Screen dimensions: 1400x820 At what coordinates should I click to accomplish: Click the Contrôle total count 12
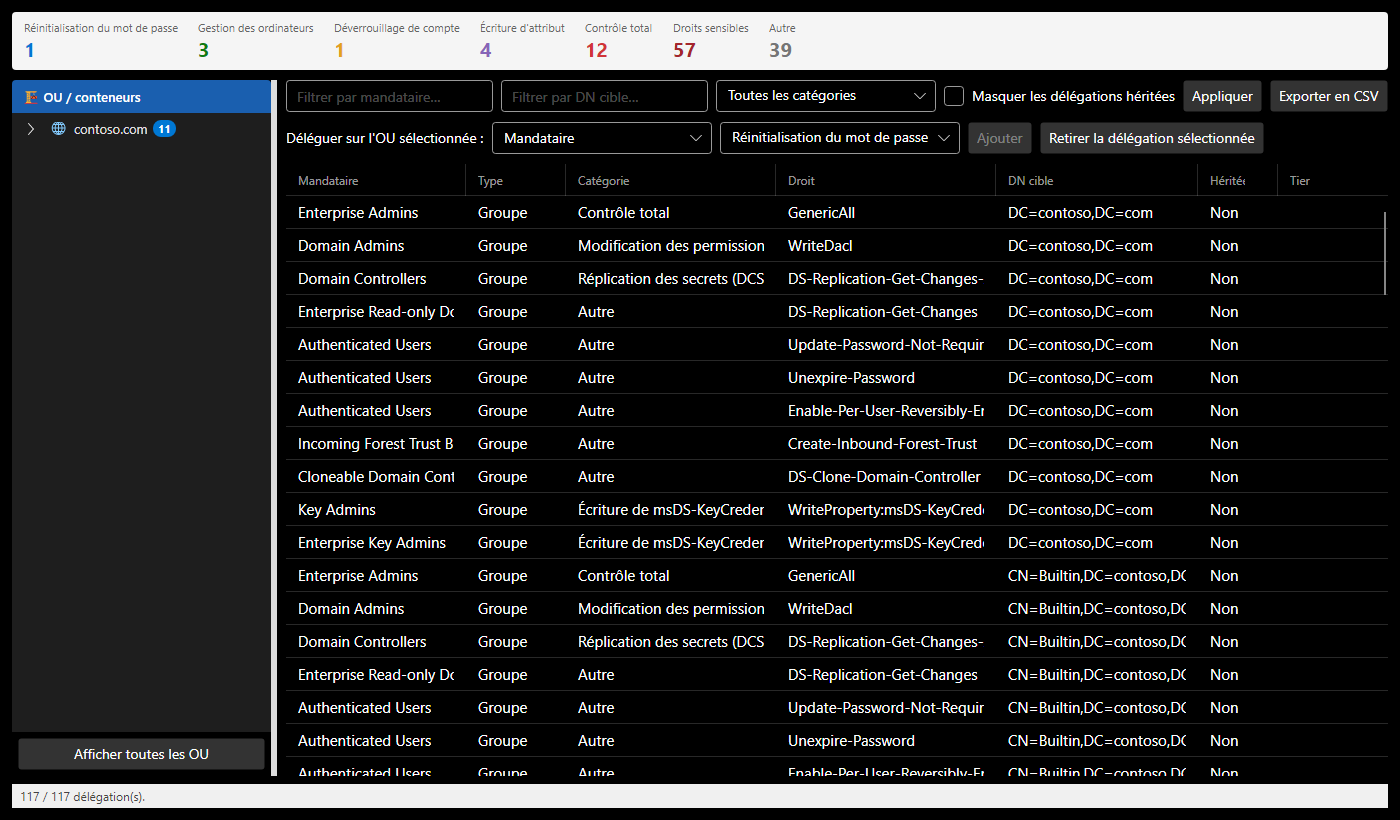[x=596, y=50]
